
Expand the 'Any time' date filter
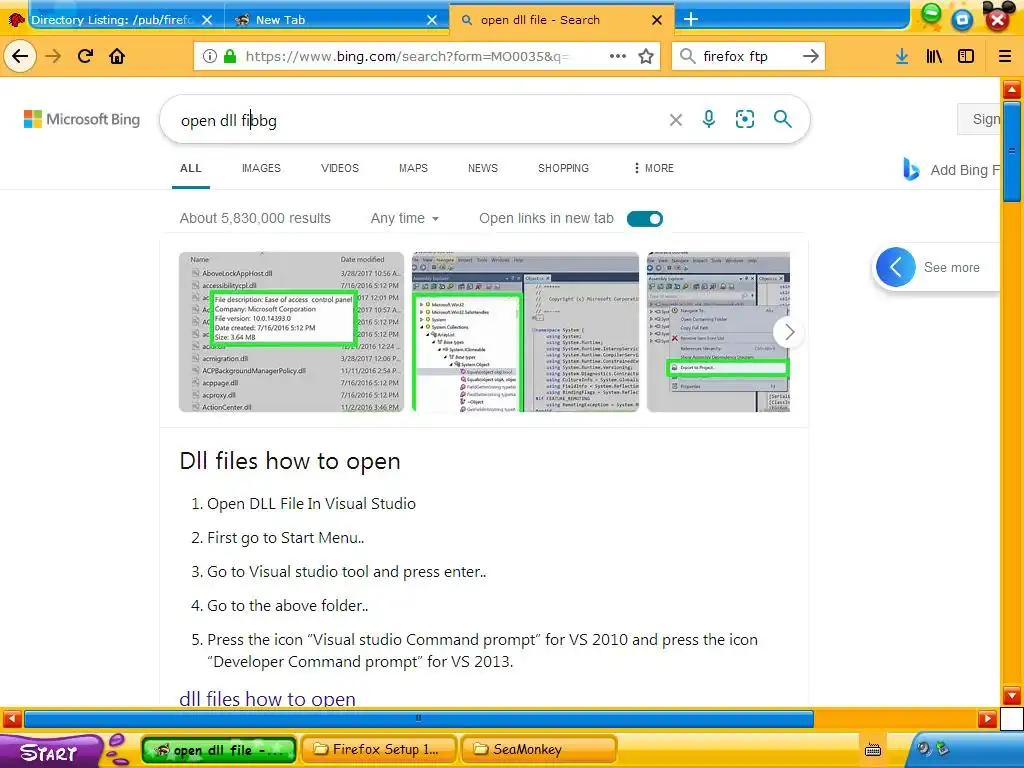[x=404, y=218]
